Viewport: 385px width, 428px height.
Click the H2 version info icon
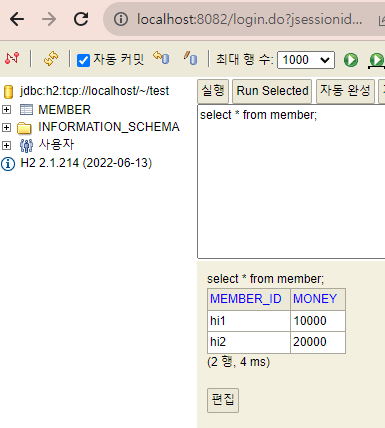(x=8, y=164)
